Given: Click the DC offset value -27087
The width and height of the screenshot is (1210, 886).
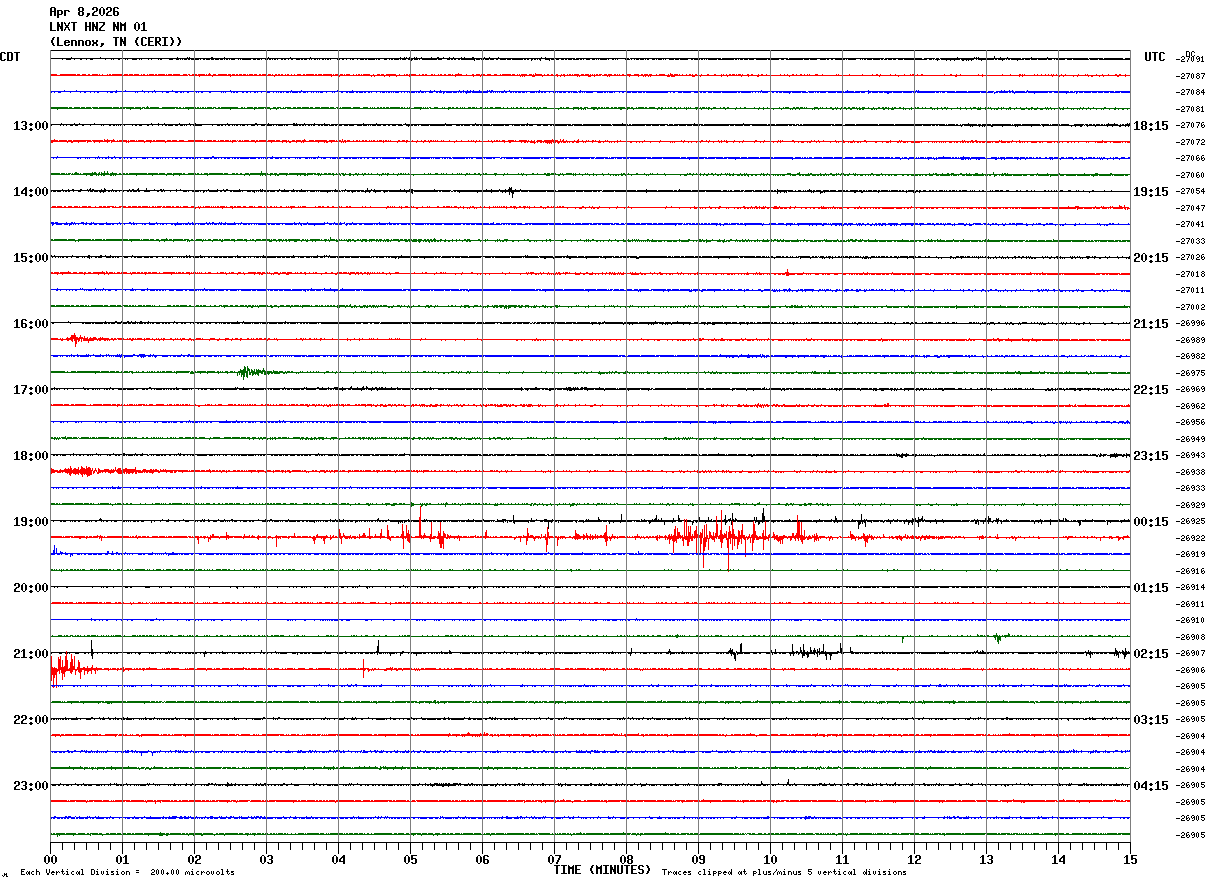Looking at the screenshot, I should (1190, 76).
